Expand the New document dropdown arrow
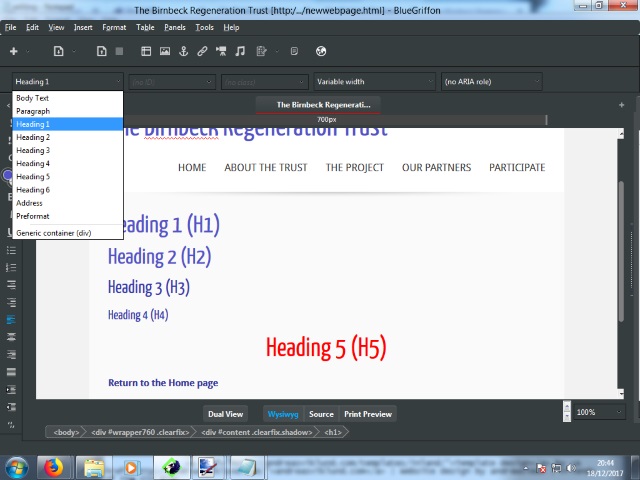 [x=28, y=51]
